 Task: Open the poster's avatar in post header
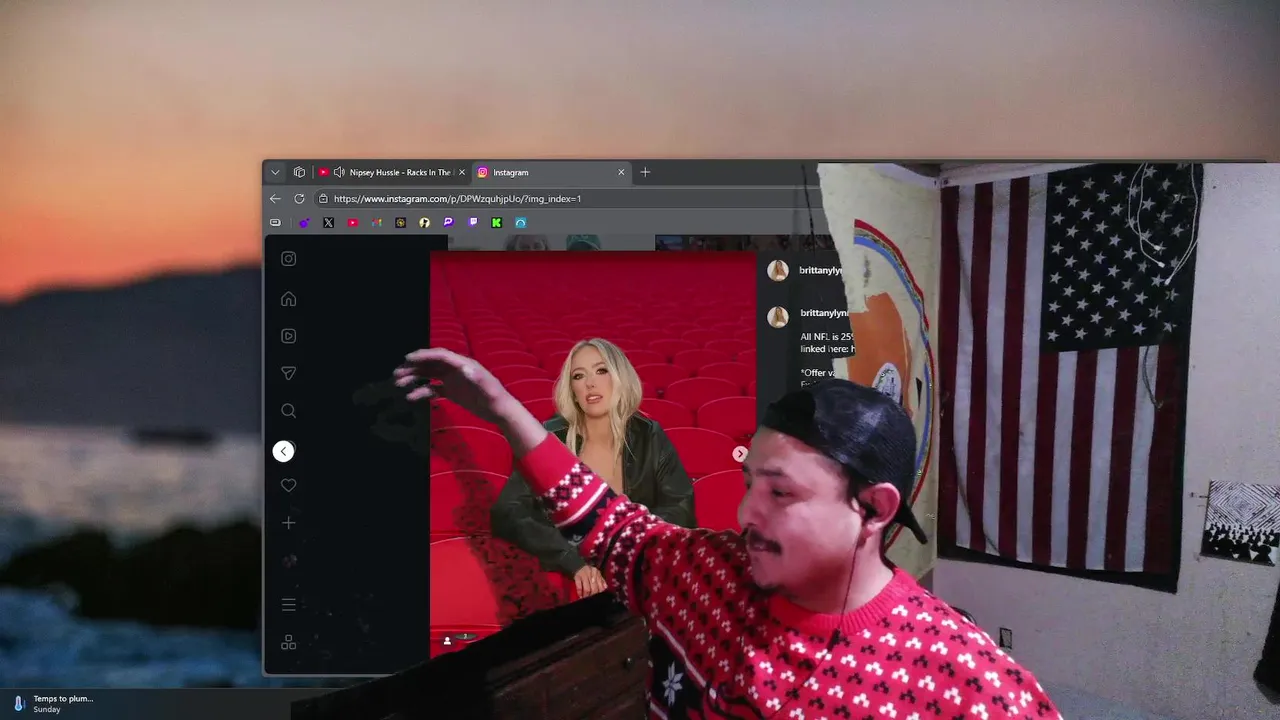pos(777,271)
